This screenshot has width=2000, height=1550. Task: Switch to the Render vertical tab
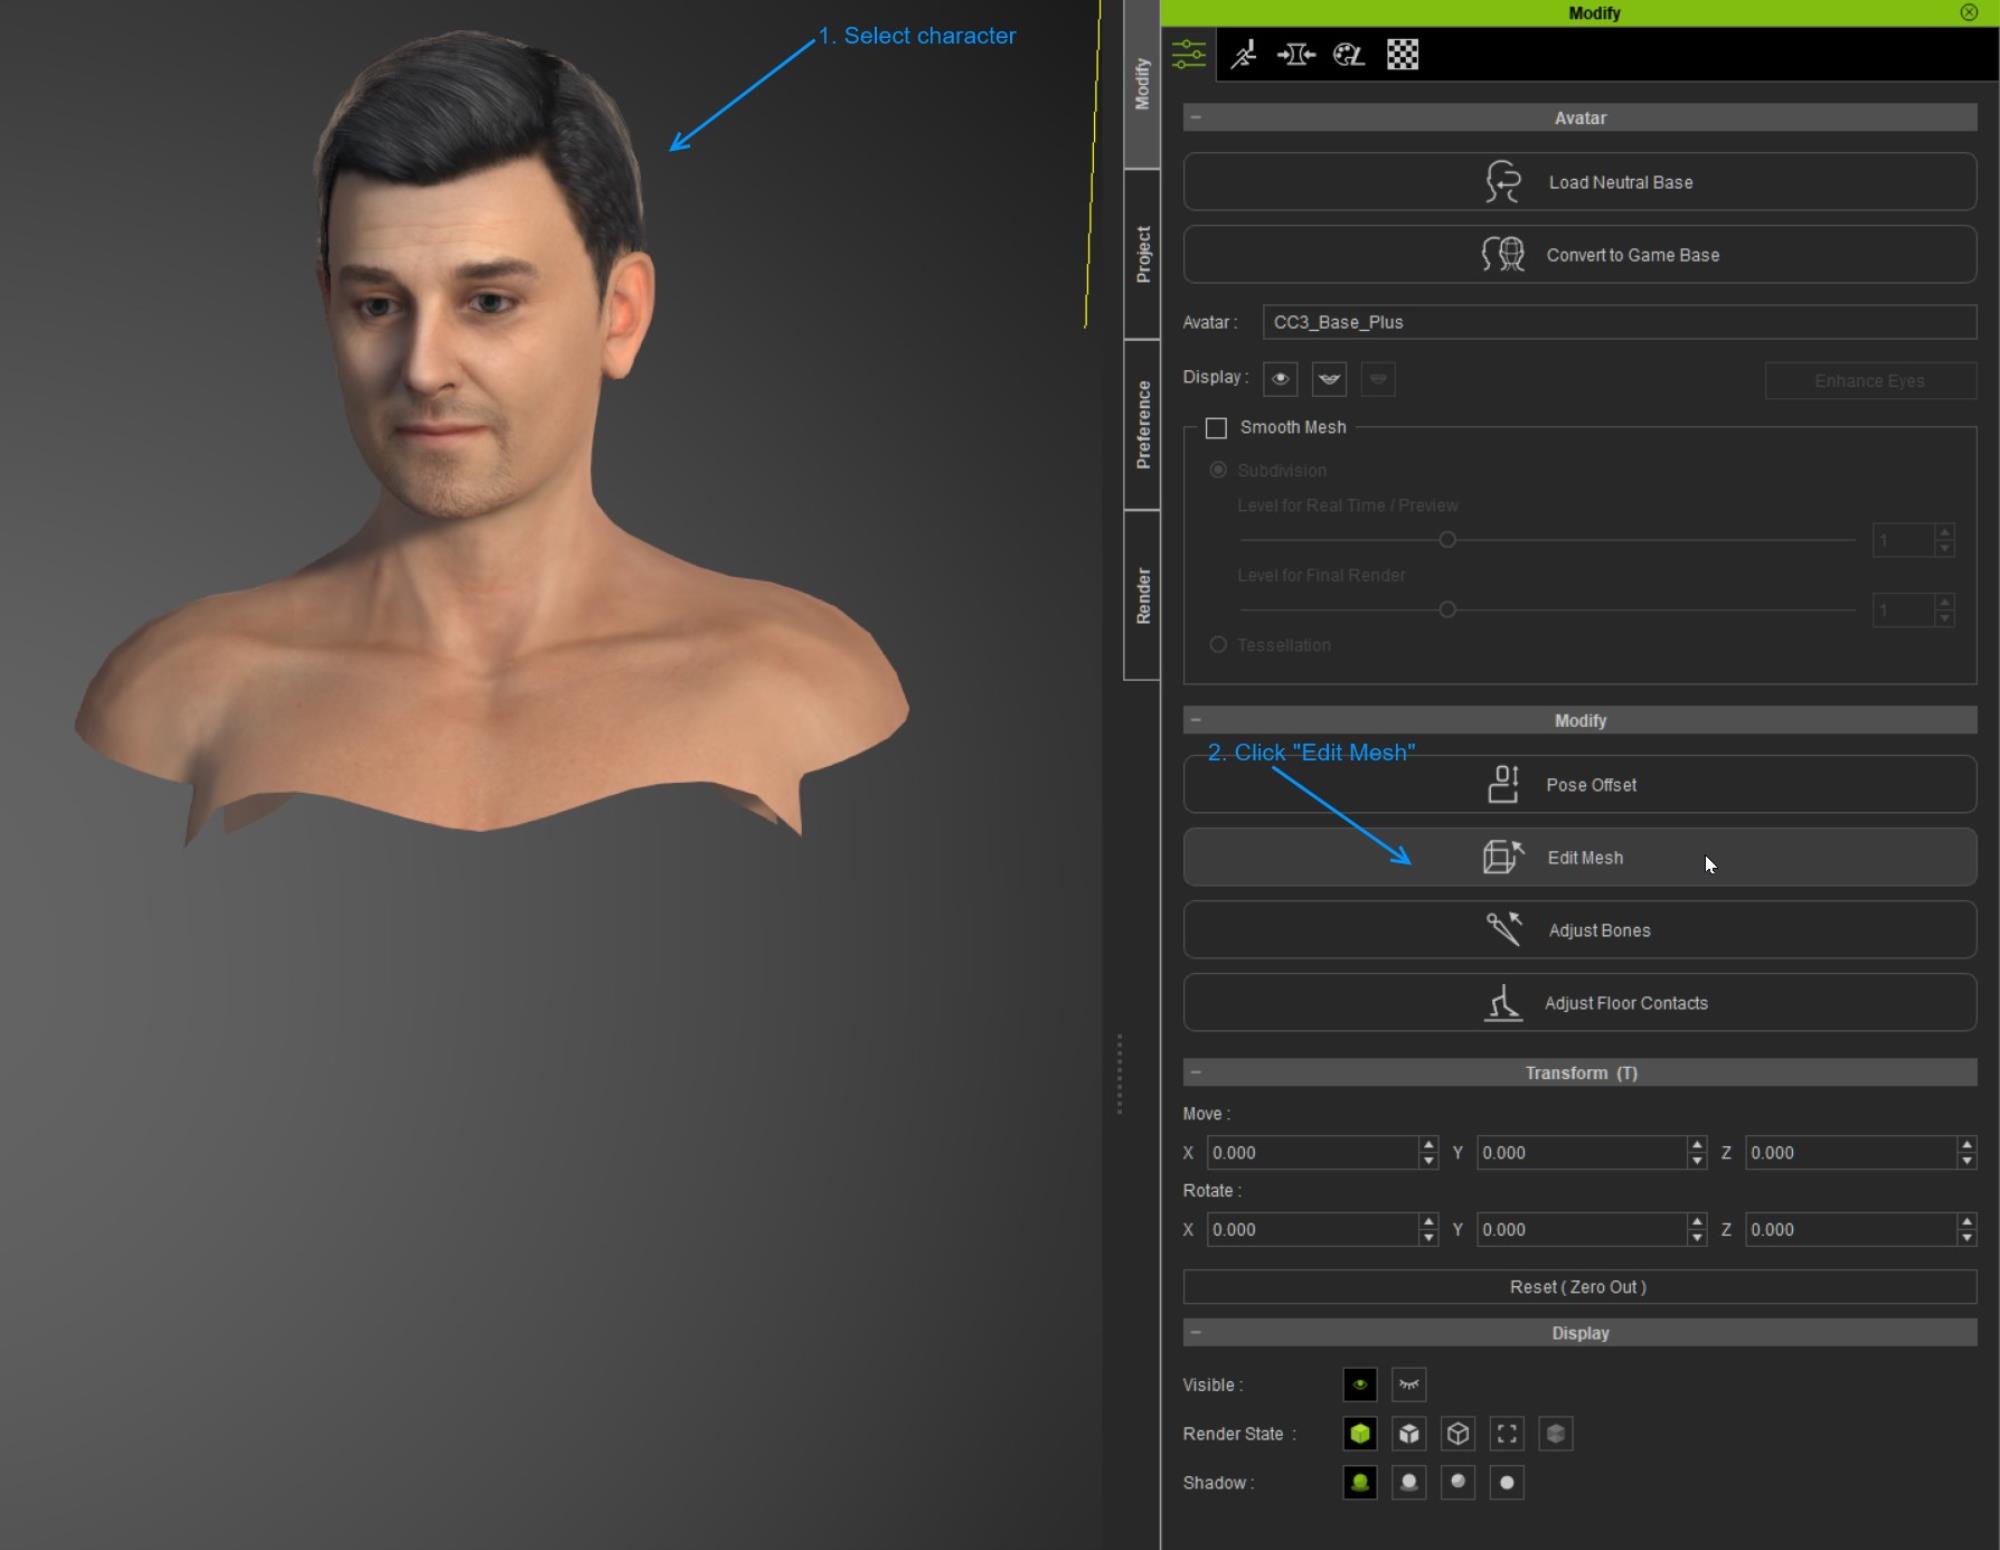(x=1142, y=596)
